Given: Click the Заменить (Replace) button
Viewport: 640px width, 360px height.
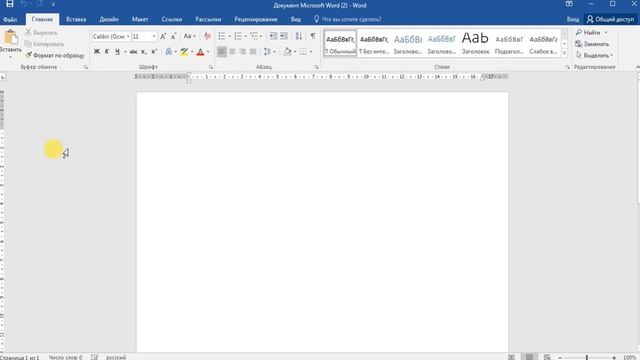Looking at the screenshot, I should coord(592,44).
